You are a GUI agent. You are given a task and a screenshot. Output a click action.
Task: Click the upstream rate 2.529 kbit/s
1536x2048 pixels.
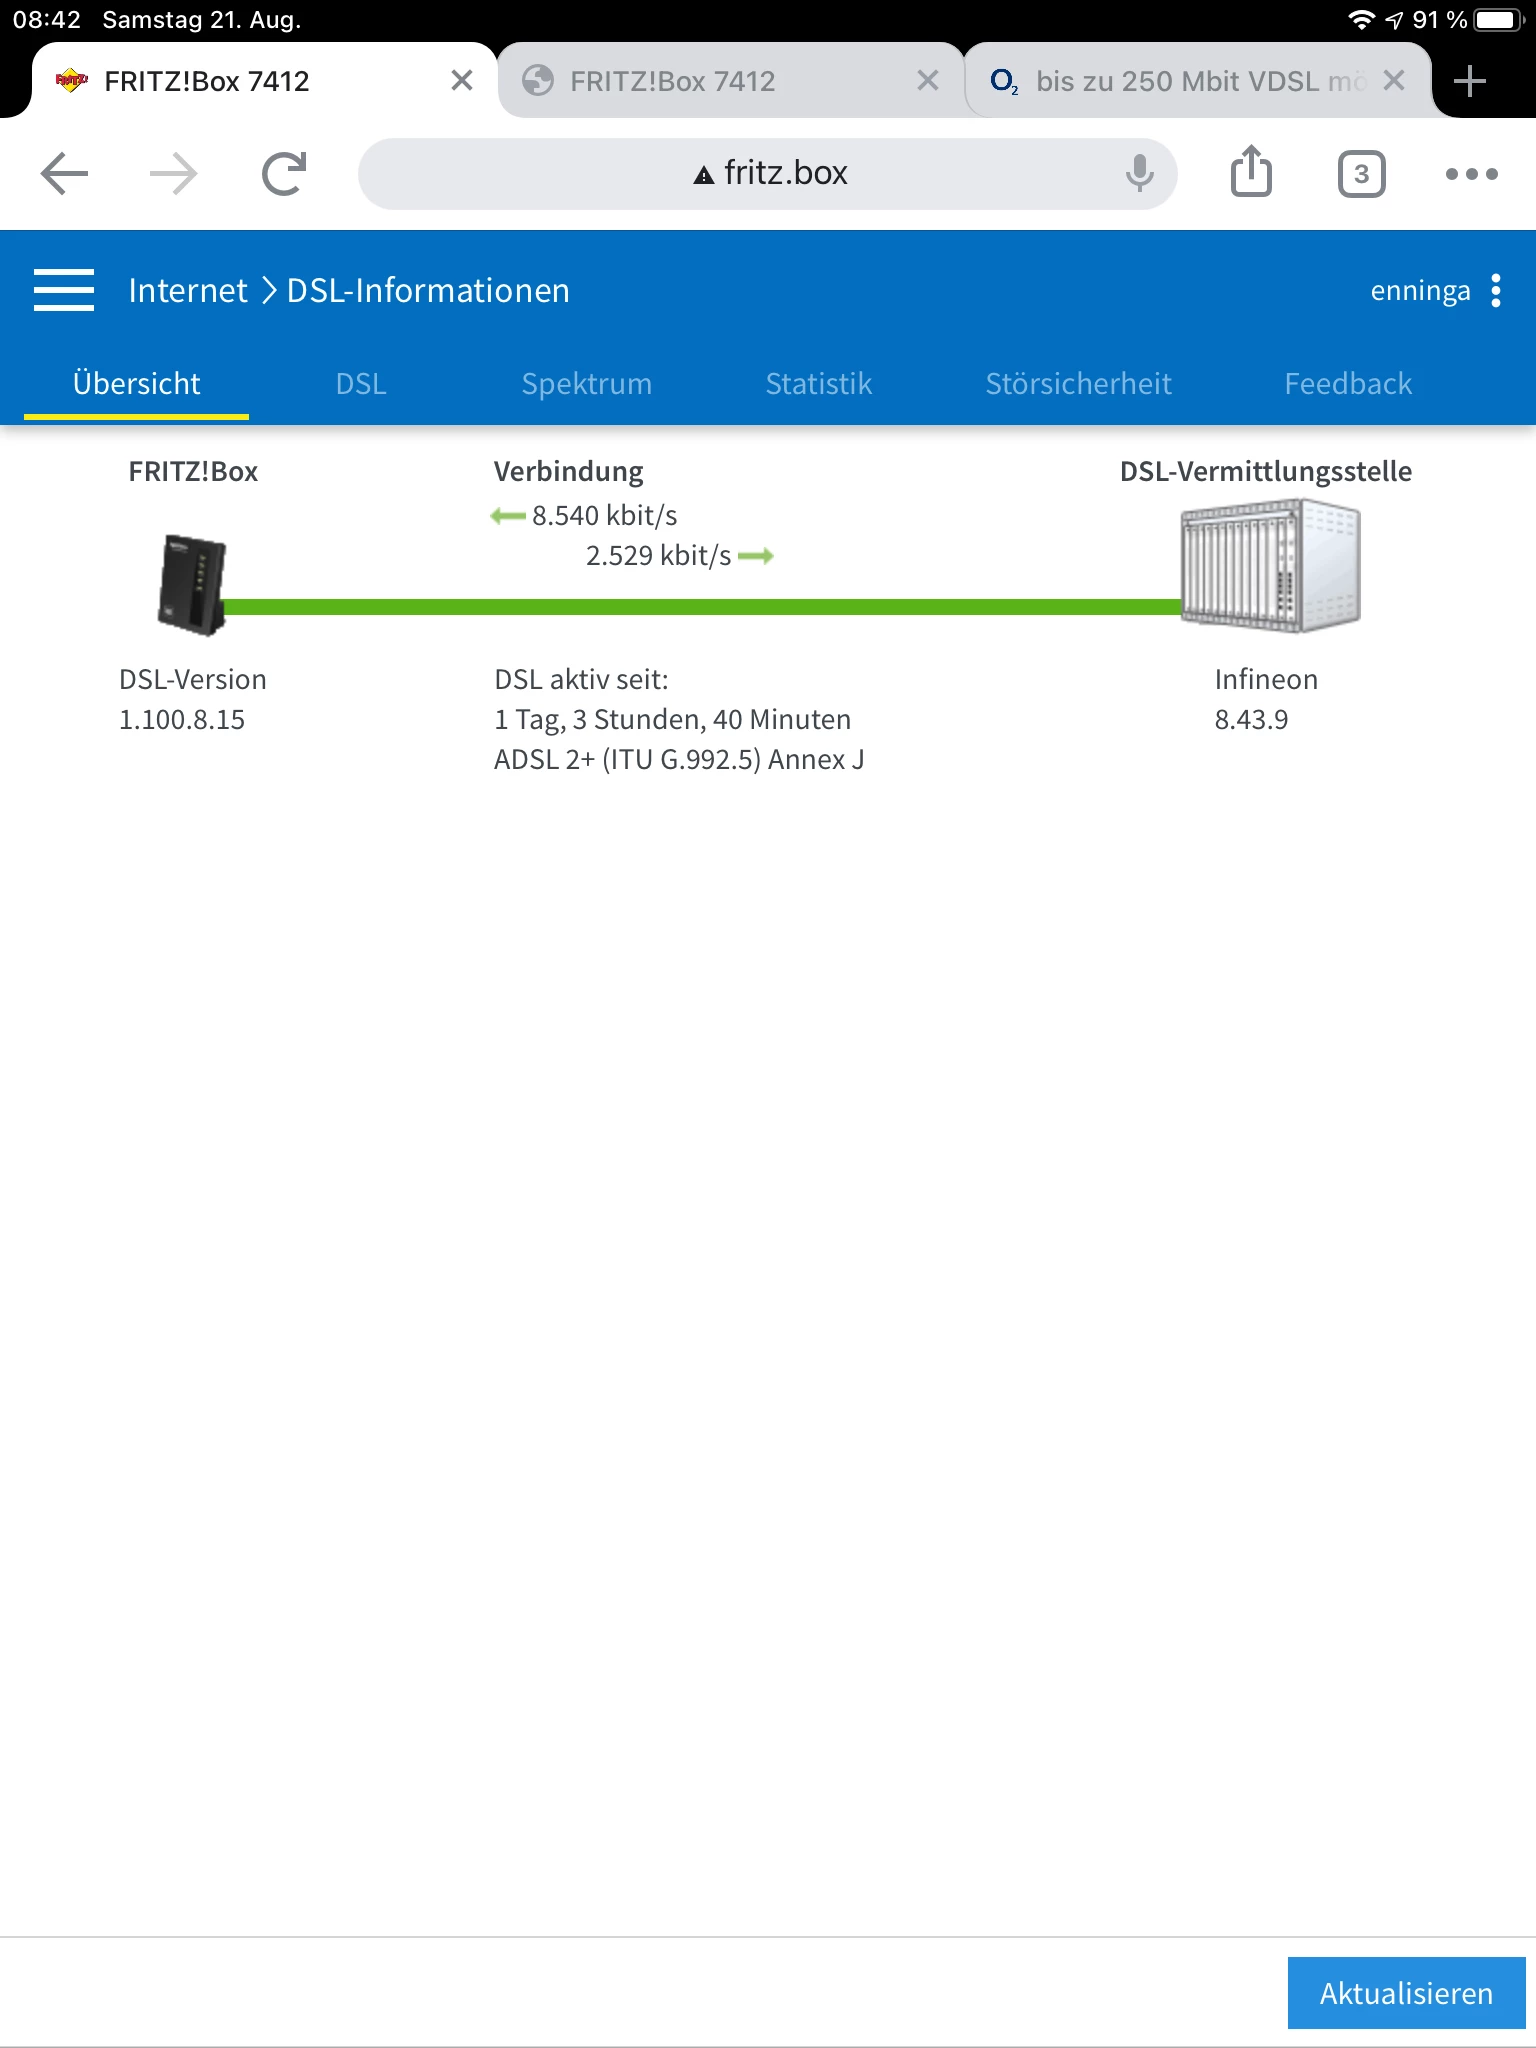pos(658,556)
